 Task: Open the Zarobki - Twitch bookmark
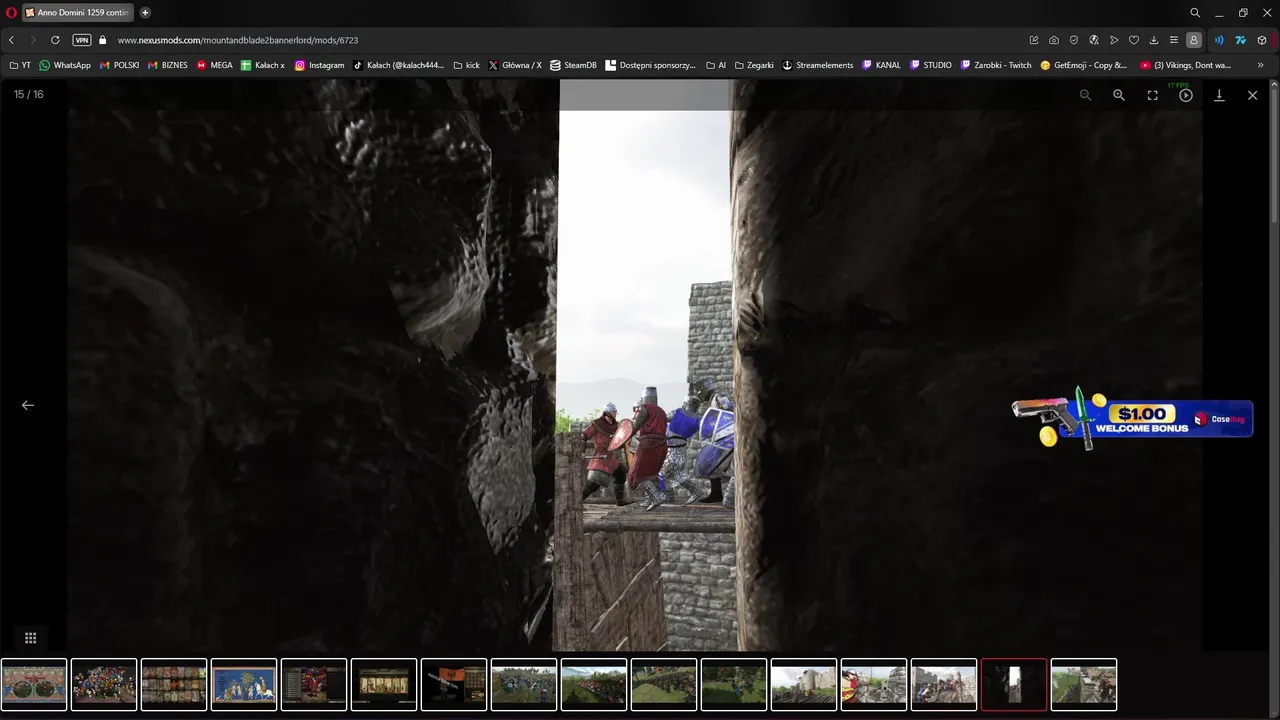996,65
